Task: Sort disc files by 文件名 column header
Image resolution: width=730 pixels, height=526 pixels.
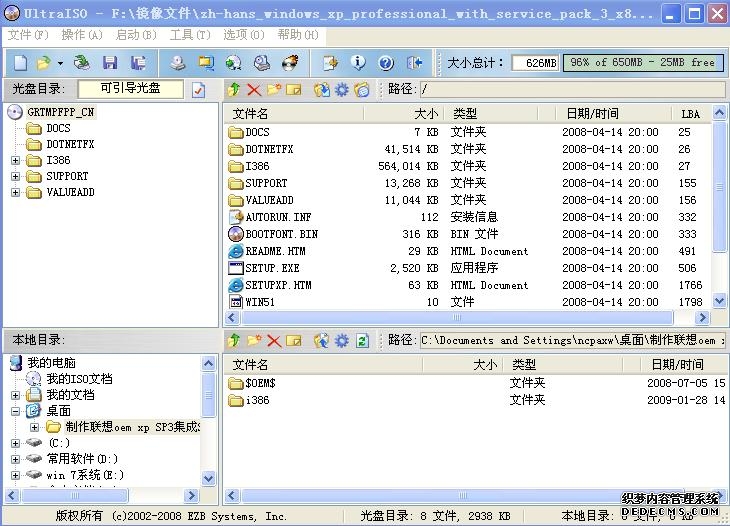Action: click(x=294, y=114)
